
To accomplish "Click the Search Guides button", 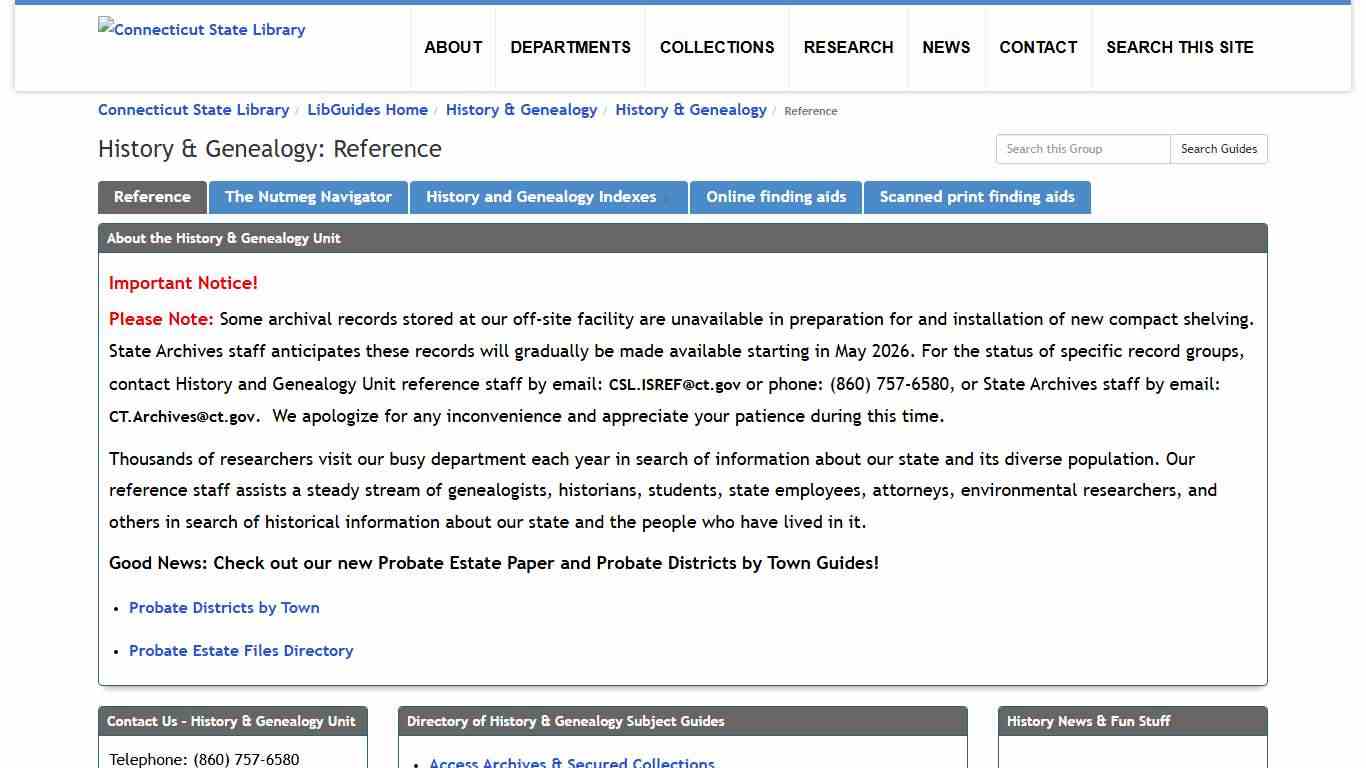I will [x=1218, y=148].
